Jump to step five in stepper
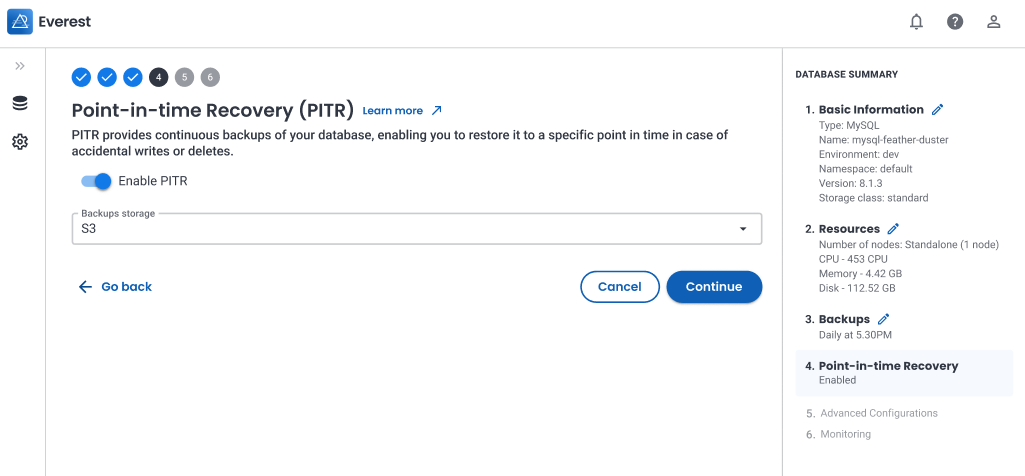The width and height of the screenshot is (1025, 476). [184, 77]
